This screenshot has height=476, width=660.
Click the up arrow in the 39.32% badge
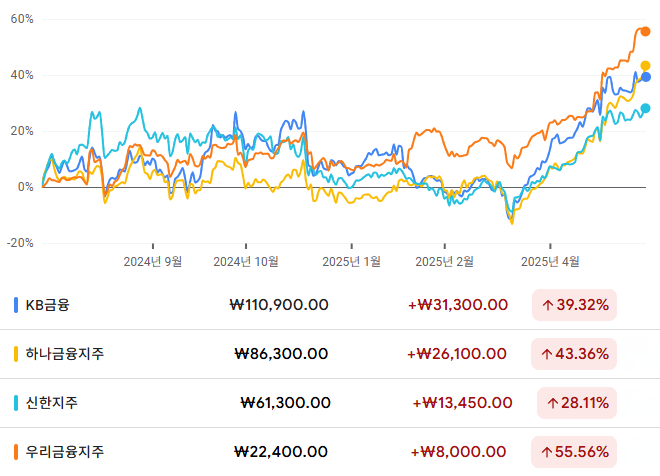(547, 304)
